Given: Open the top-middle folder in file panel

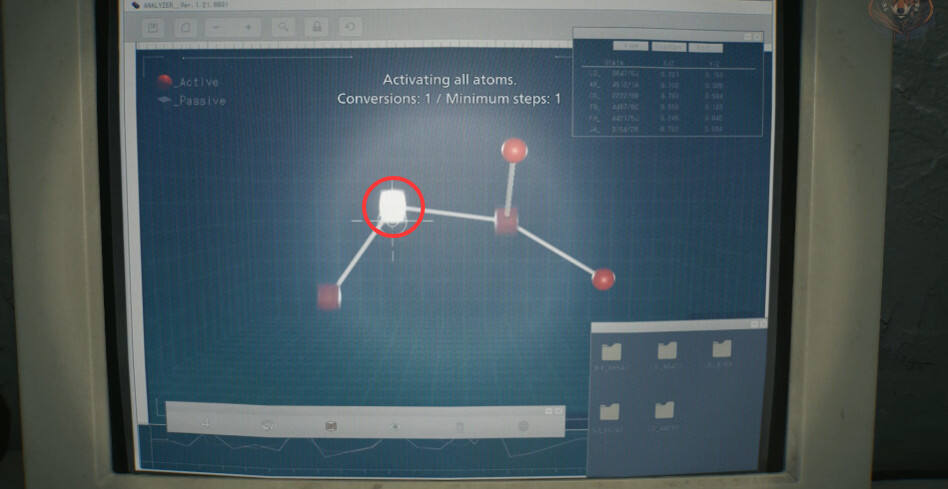Looking at the screenshot, I should [x=666, y=350].
